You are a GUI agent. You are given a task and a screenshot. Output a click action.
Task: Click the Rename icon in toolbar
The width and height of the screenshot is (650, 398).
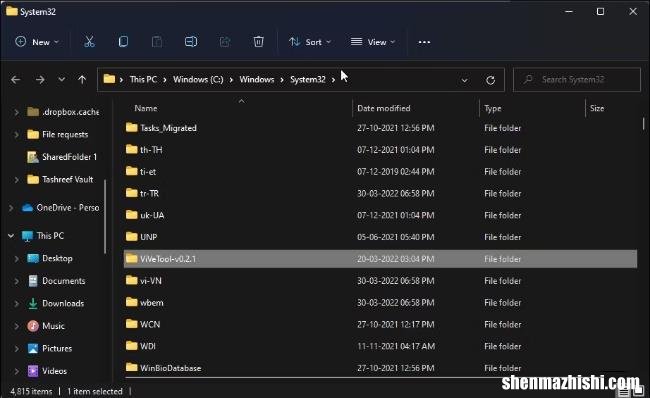[191, 41]
